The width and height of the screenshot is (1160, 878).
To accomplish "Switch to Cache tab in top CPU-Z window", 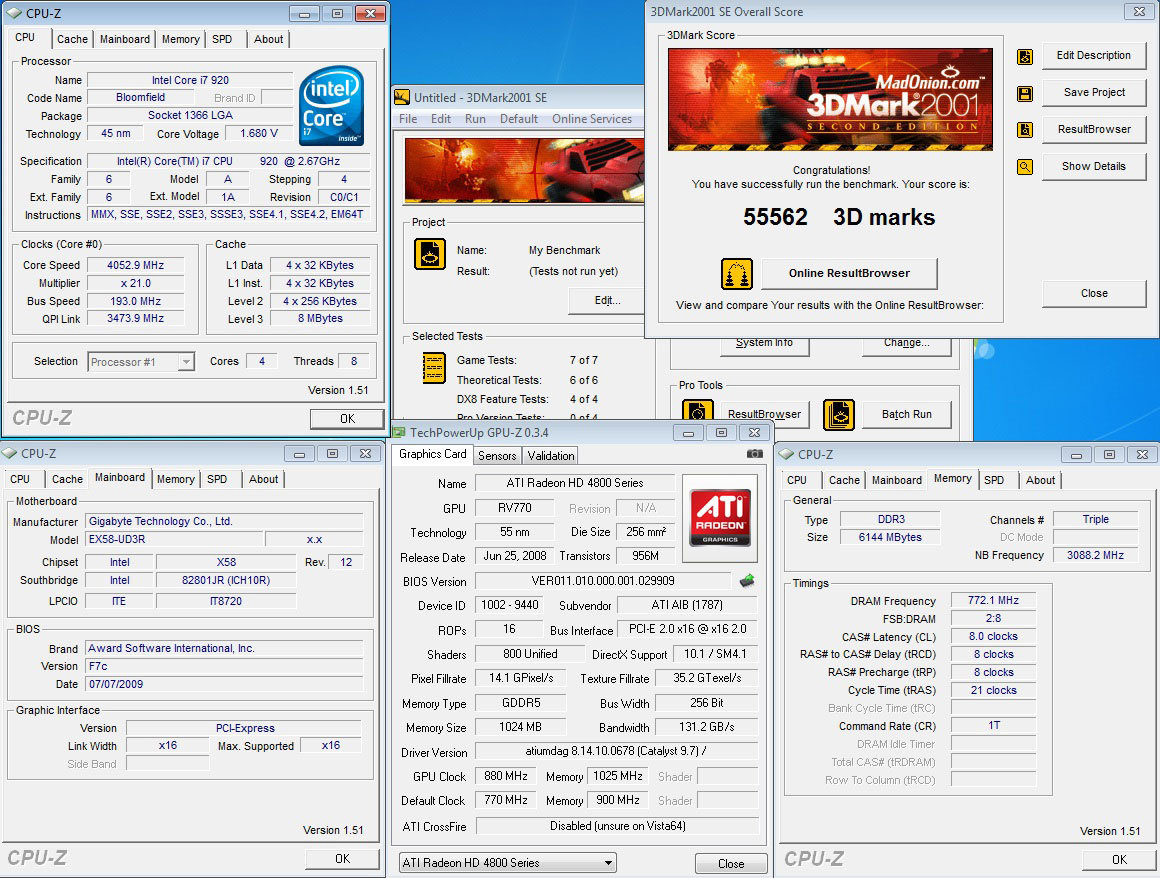I will point(72,39).
